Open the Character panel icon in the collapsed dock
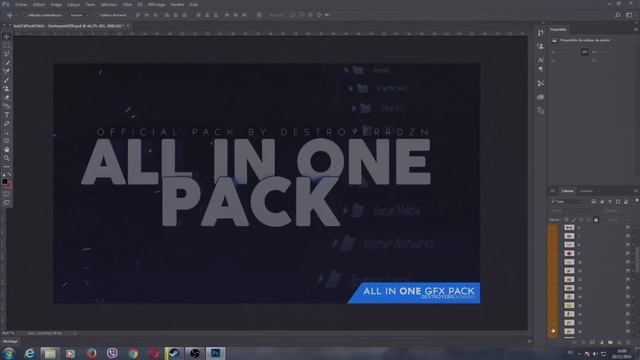This screenshot has width=640, height=360. click(540, 60)
